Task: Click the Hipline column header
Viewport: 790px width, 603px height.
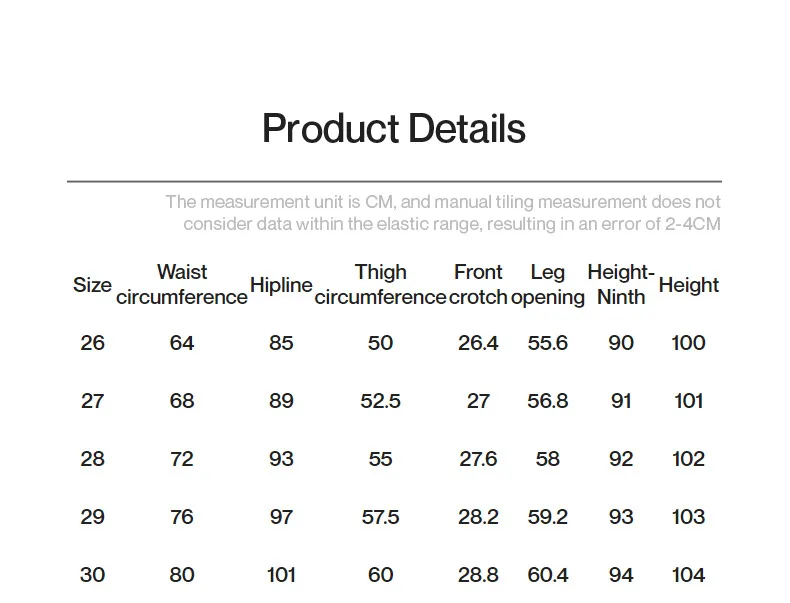Action: (x=281, y=285)
